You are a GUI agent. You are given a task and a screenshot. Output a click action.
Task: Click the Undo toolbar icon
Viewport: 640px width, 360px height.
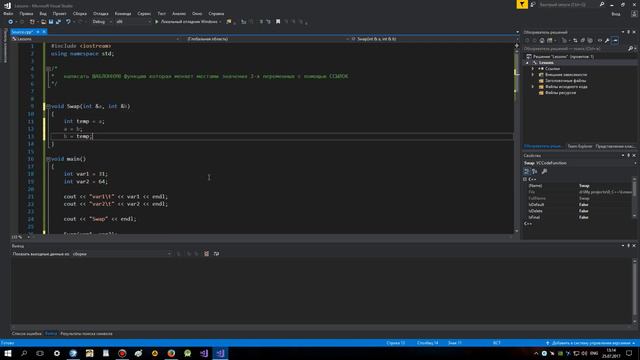(x=68, y=22)
